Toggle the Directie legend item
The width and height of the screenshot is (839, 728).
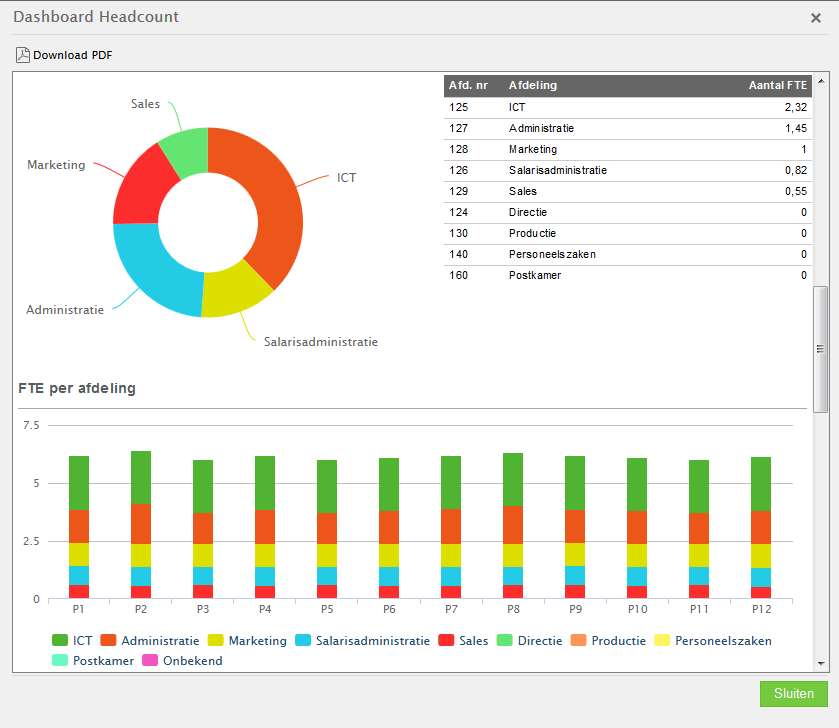[x=530, y=640]
